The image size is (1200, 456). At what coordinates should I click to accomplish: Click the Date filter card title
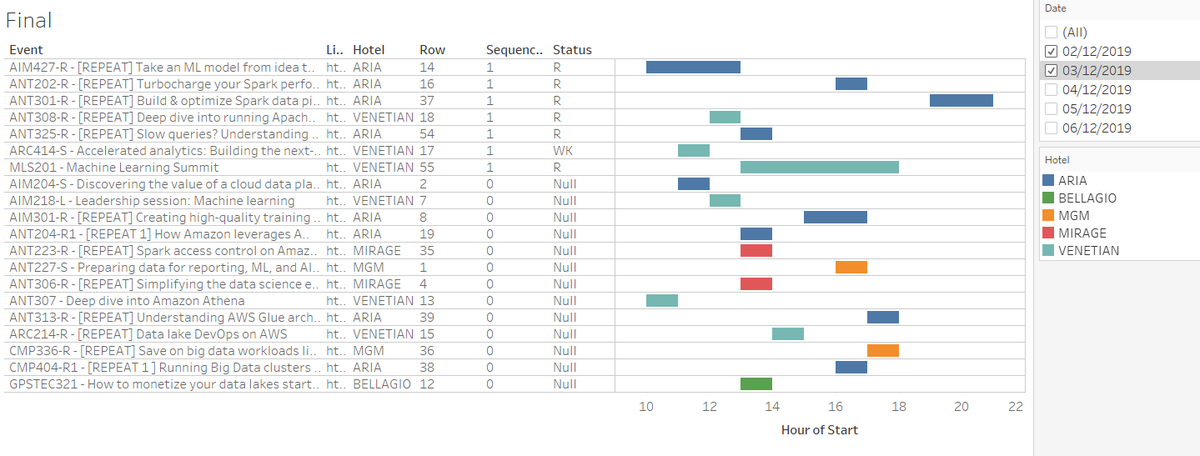coord(1055,8)
